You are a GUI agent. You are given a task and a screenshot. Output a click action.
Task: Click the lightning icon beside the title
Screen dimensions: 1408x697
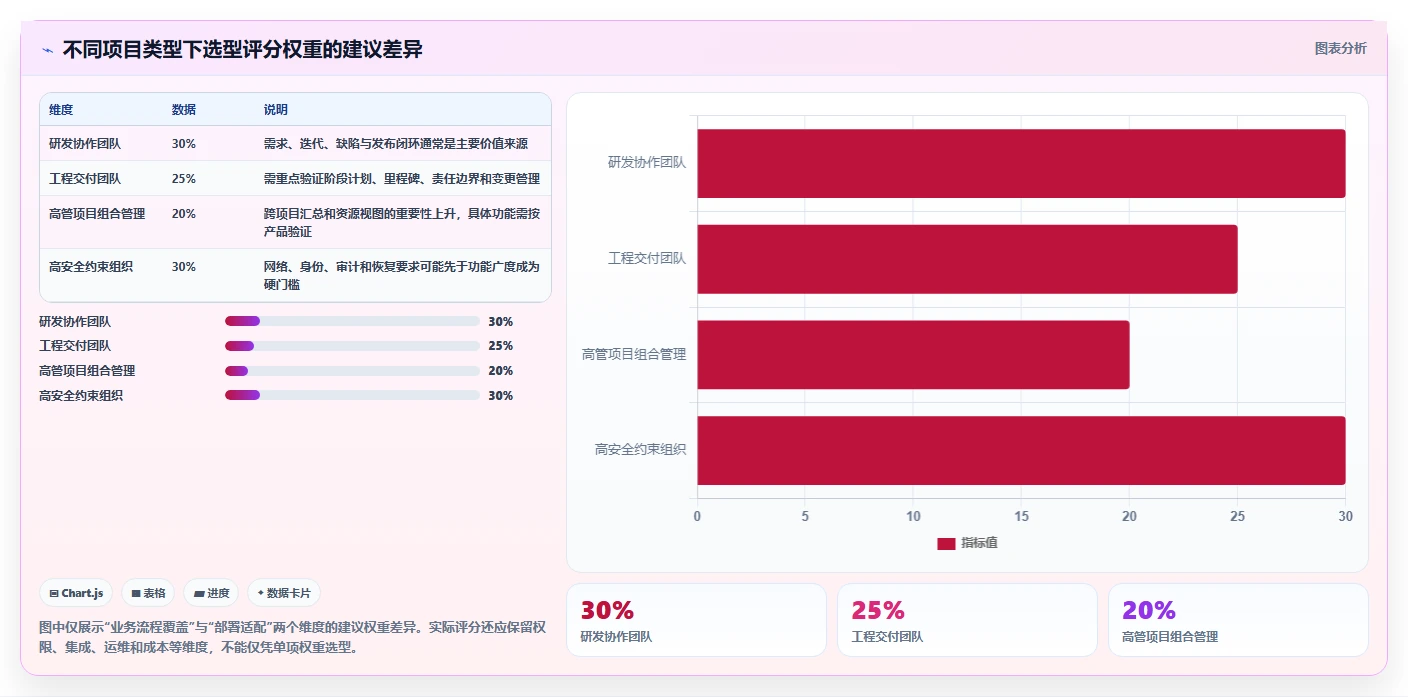pos(47,50)
